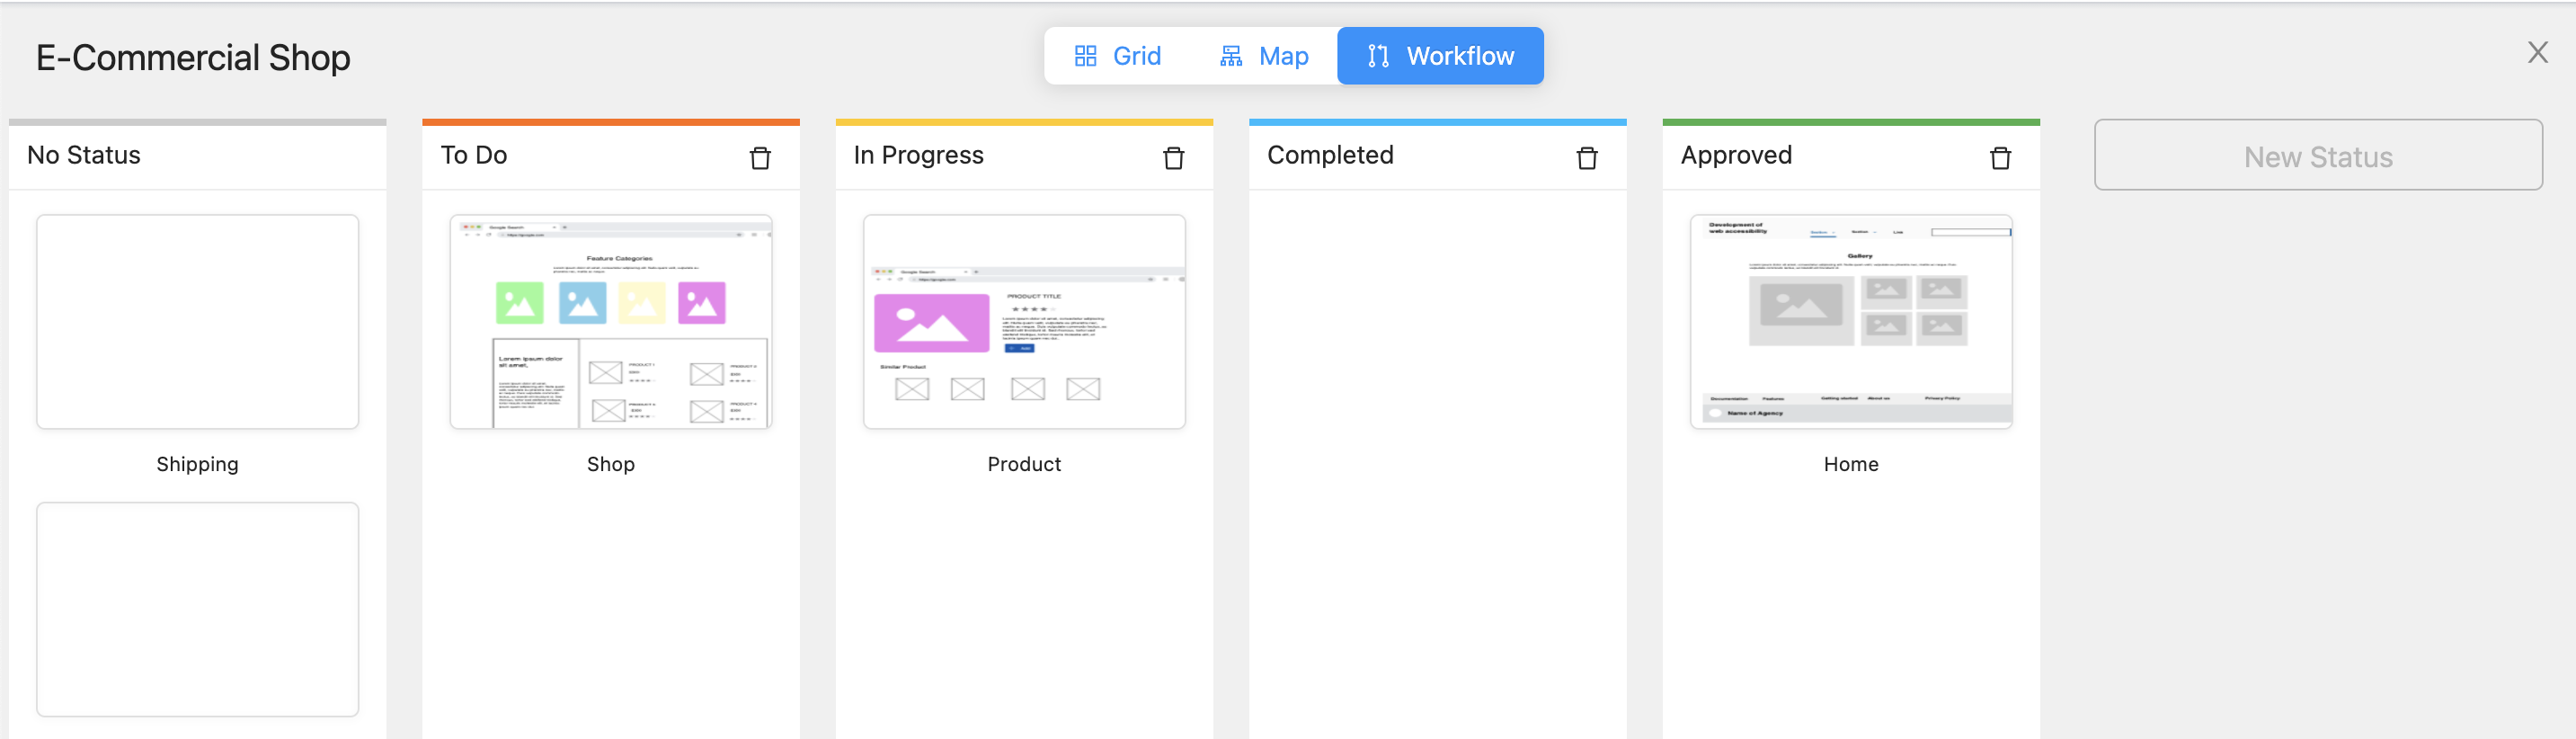Screen dimensions: 2576x739
Task: Delete the Approved status column
Action: click(2000, 158)
